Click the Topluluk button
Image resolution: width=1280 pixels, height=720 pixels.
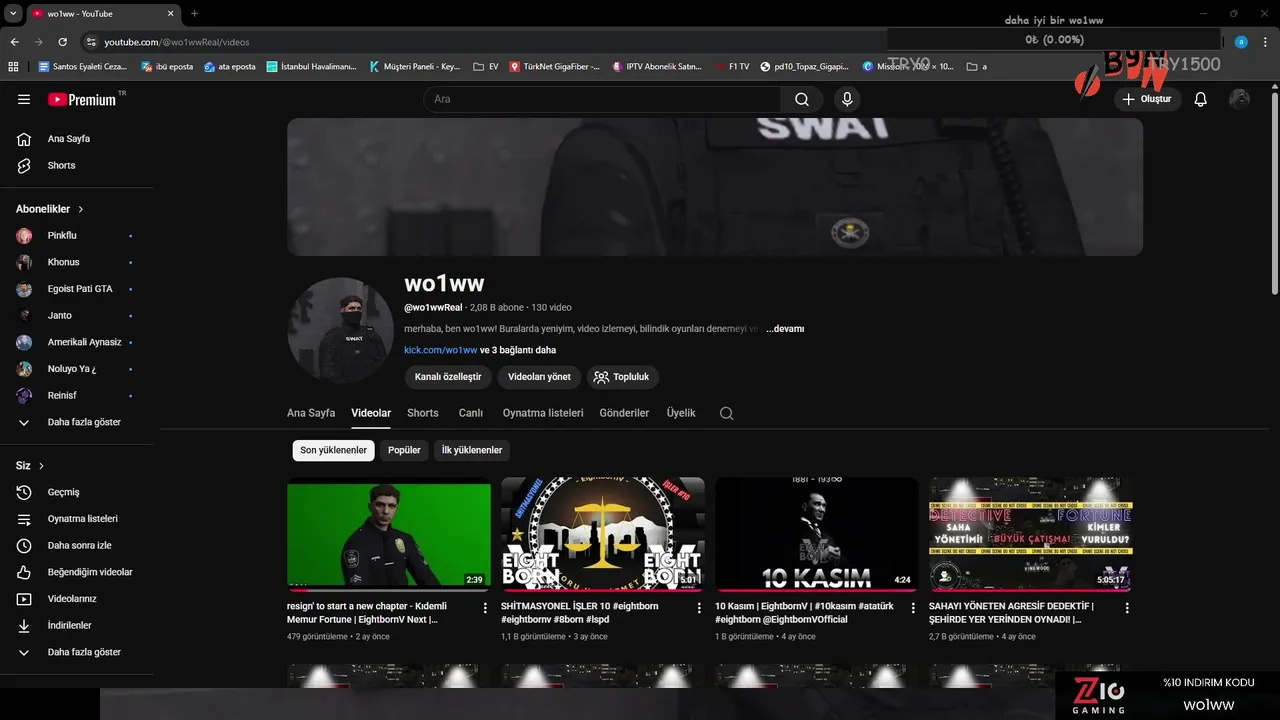click(623, 377)
